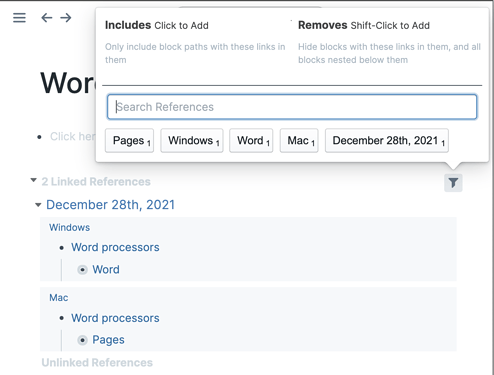
Task: Add the Mac filter
Action: click(x=299, y=141)
